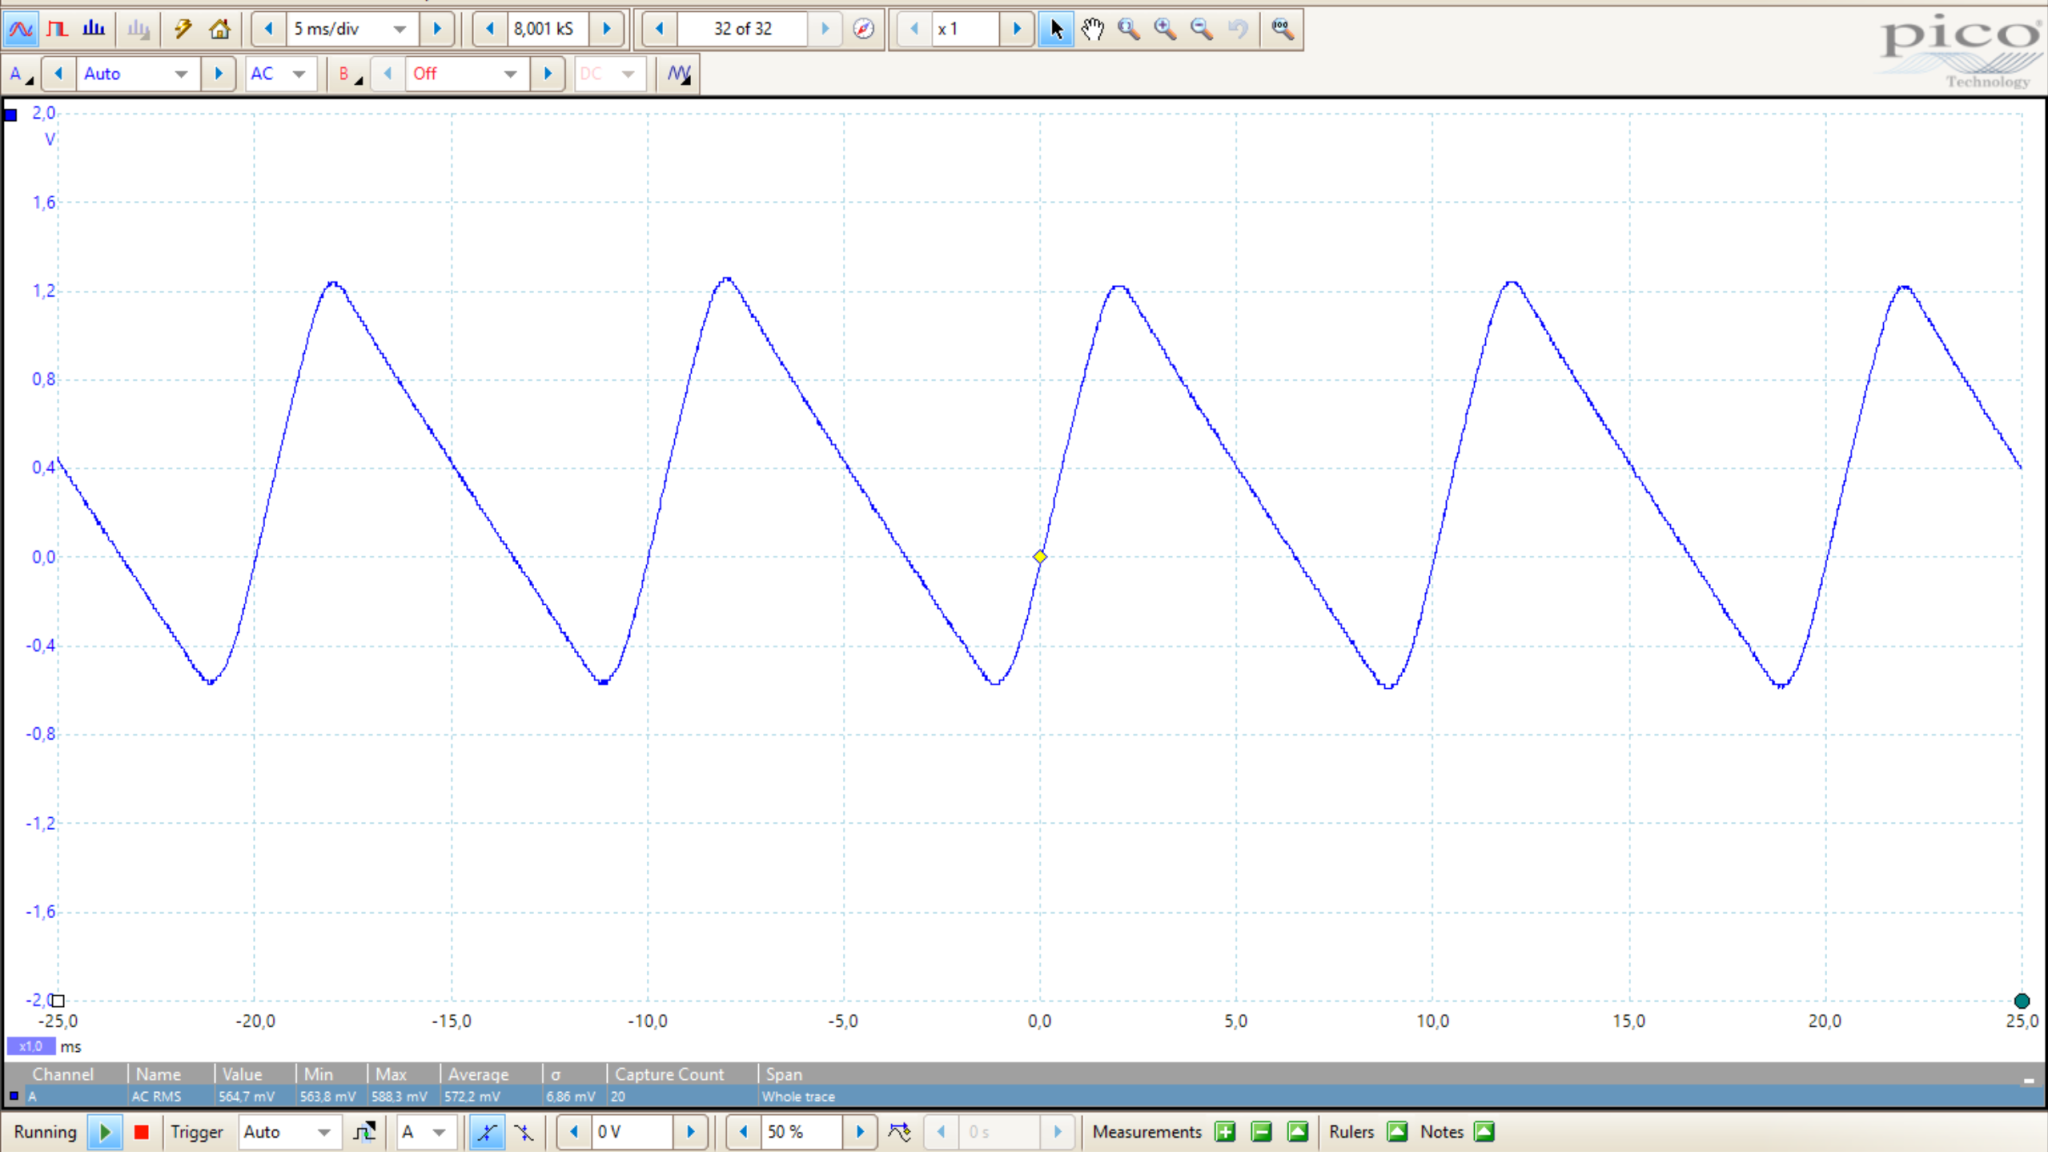Screen dimensions: 2048x1152
Task: Collapse the measurements table minimize mark
Action: tap(2029, 1080)
